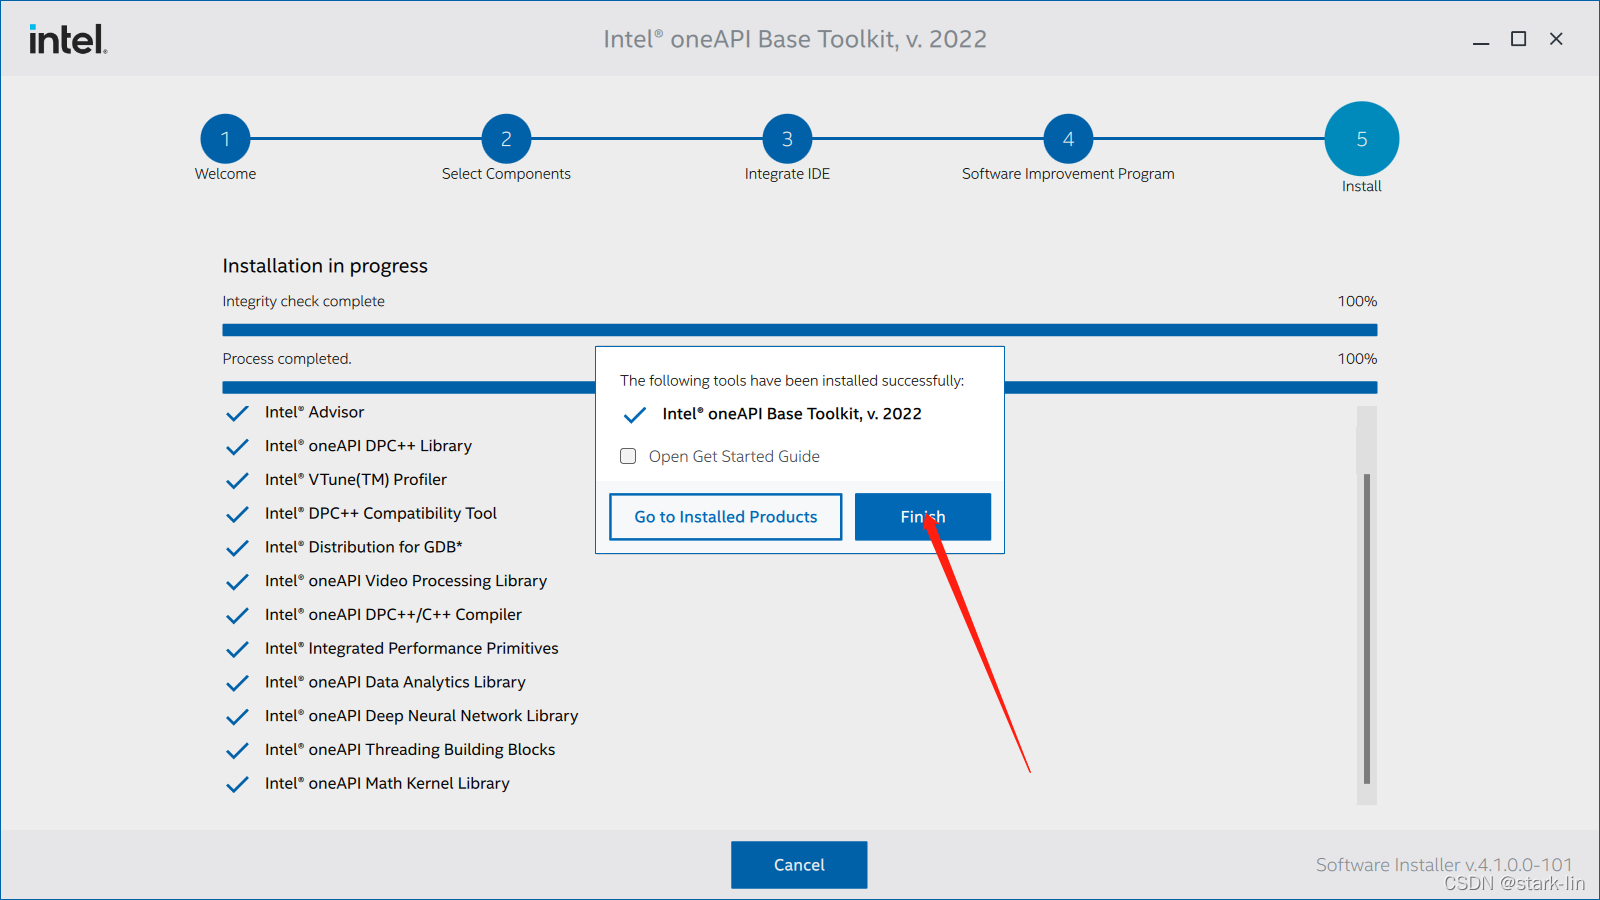
Task: Select the Integrate IDE step circle
Action: point(787,139)
